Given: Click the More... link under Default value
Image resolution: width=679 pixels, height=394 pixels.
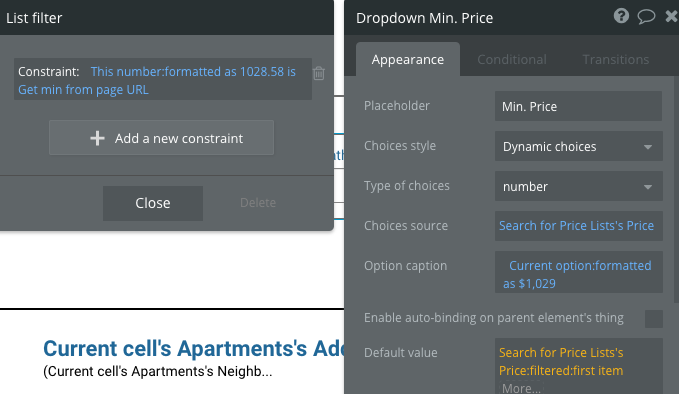Looking at the screenshot, I should click(x=521, y=388).
